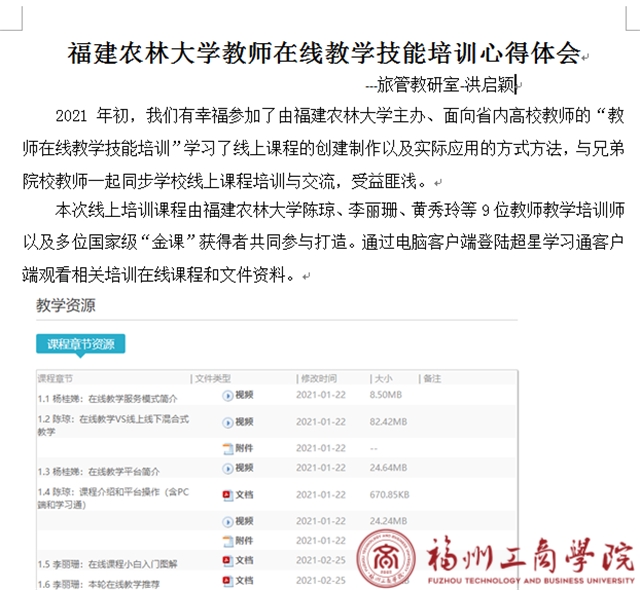
Task: Click the video icon in row 1.3
Action: coord(227,468)
